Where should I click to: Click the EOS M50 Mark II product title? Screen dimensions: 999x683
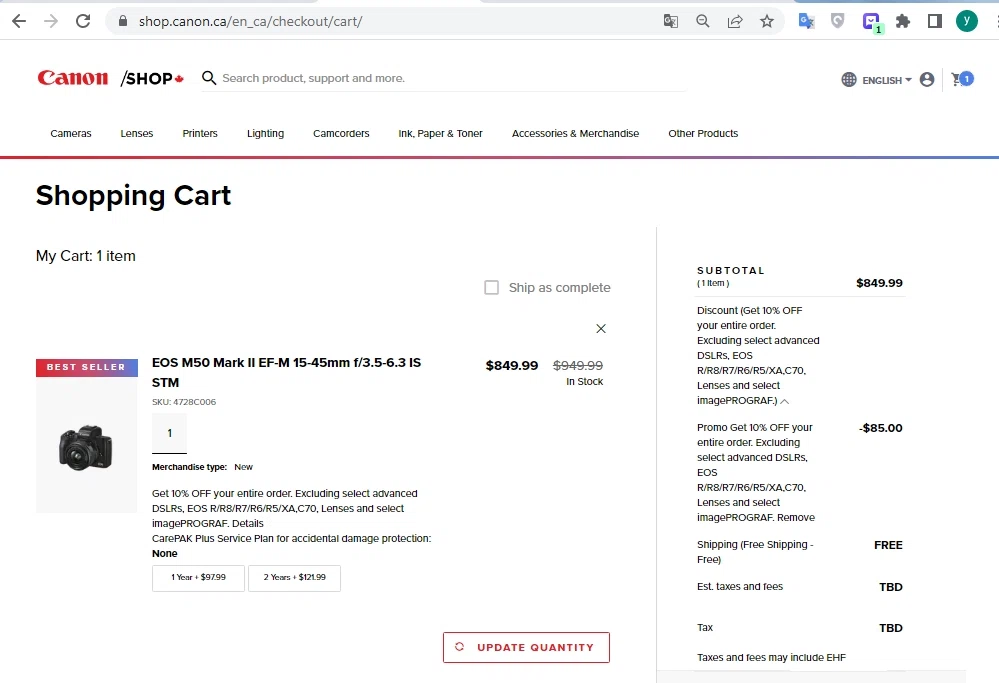coord(286,372)
